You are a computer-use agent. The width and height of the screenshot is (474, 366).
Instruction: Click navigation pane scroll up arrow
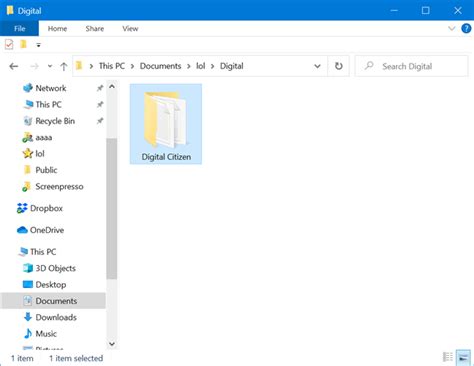(112, 87)
